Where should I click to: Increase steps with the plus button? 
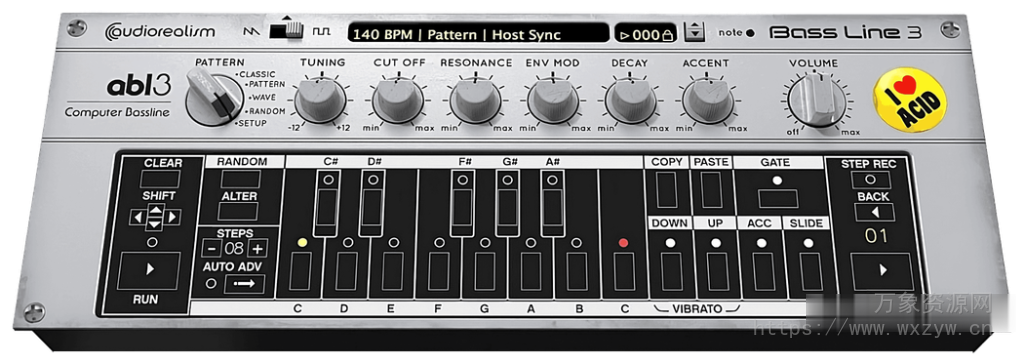tap(258, 248)
